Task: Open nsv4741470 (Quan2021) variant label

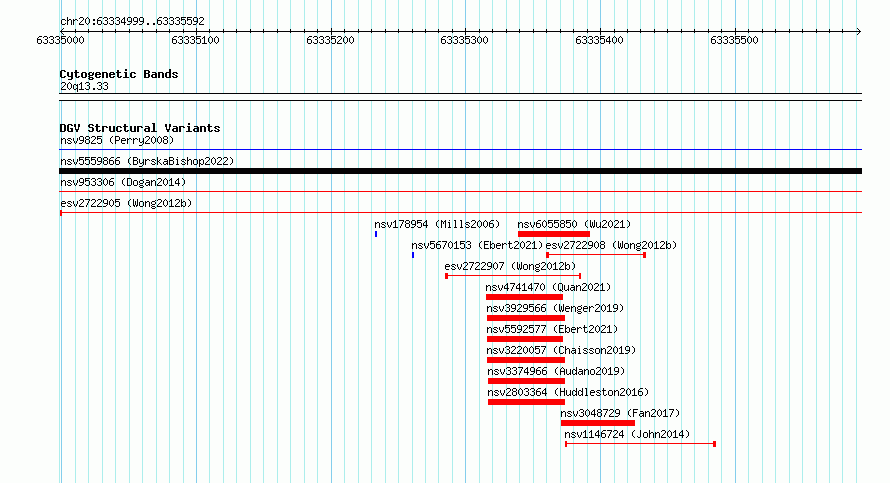Action: 548,287
